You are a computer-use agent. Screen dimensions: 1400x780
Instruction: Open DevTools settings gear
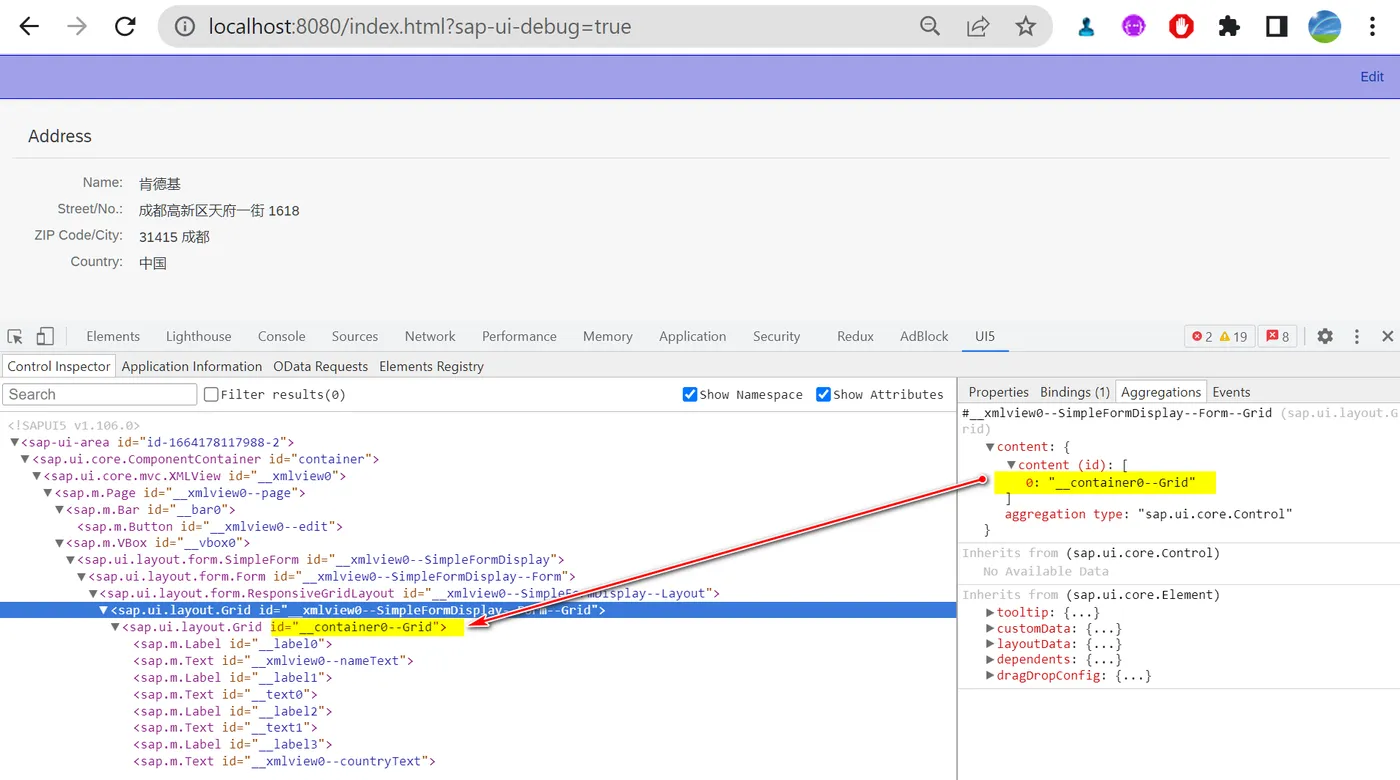click(x=1325, y=336)
